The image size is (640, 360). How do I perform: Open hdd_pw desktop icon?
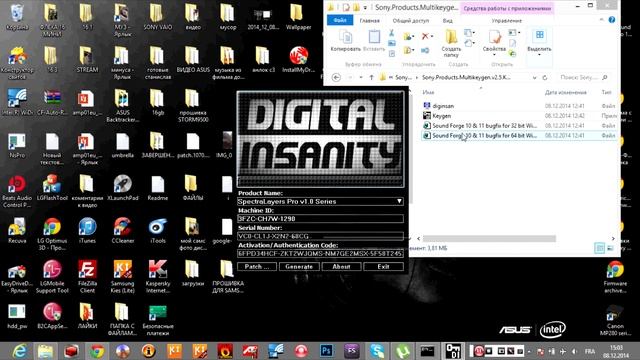pos(17,316)
